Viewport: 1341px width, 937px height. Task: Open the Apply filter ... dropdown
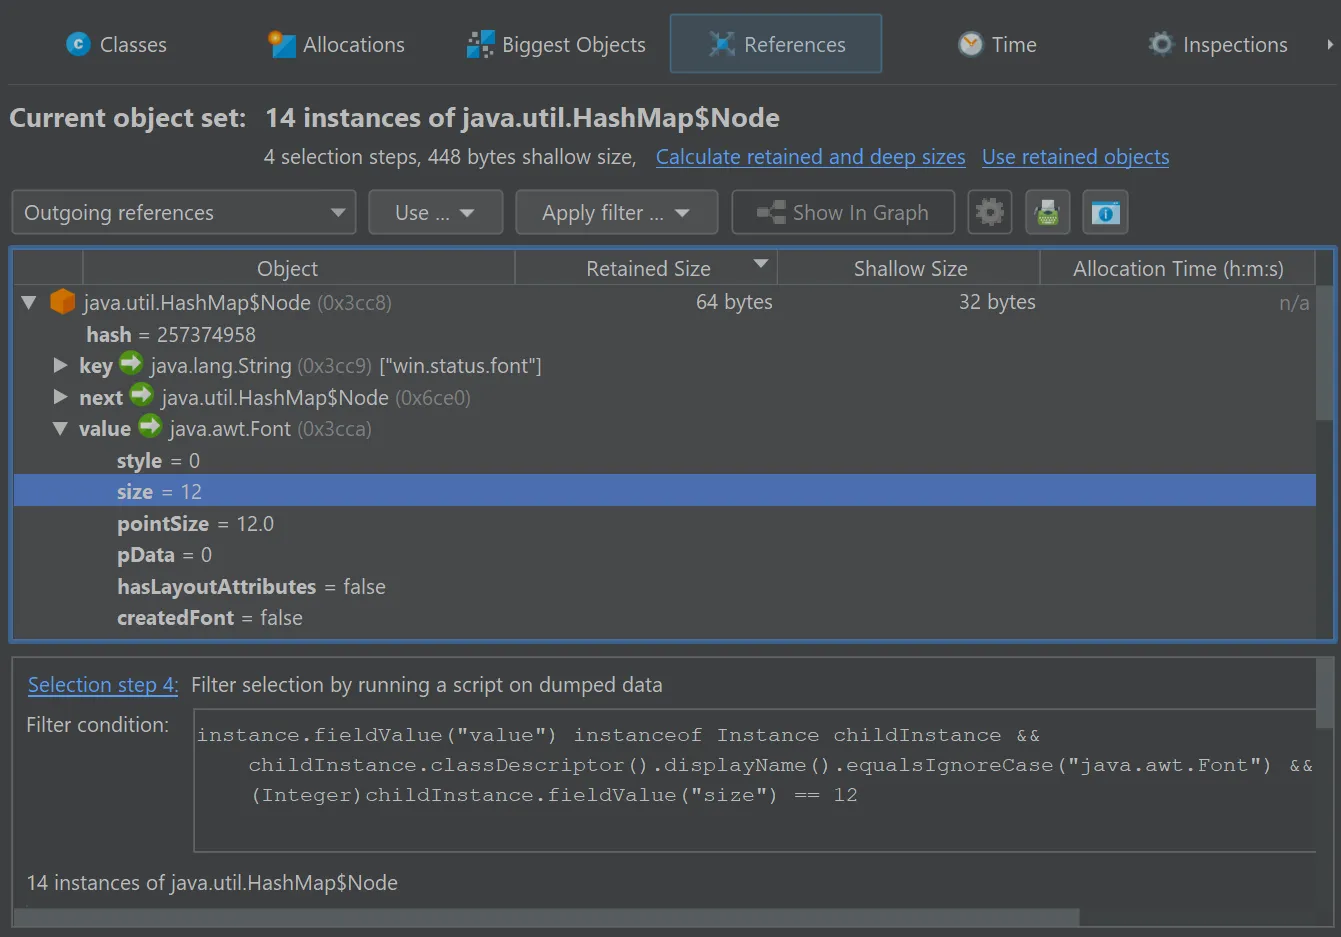tap(616, 213)
